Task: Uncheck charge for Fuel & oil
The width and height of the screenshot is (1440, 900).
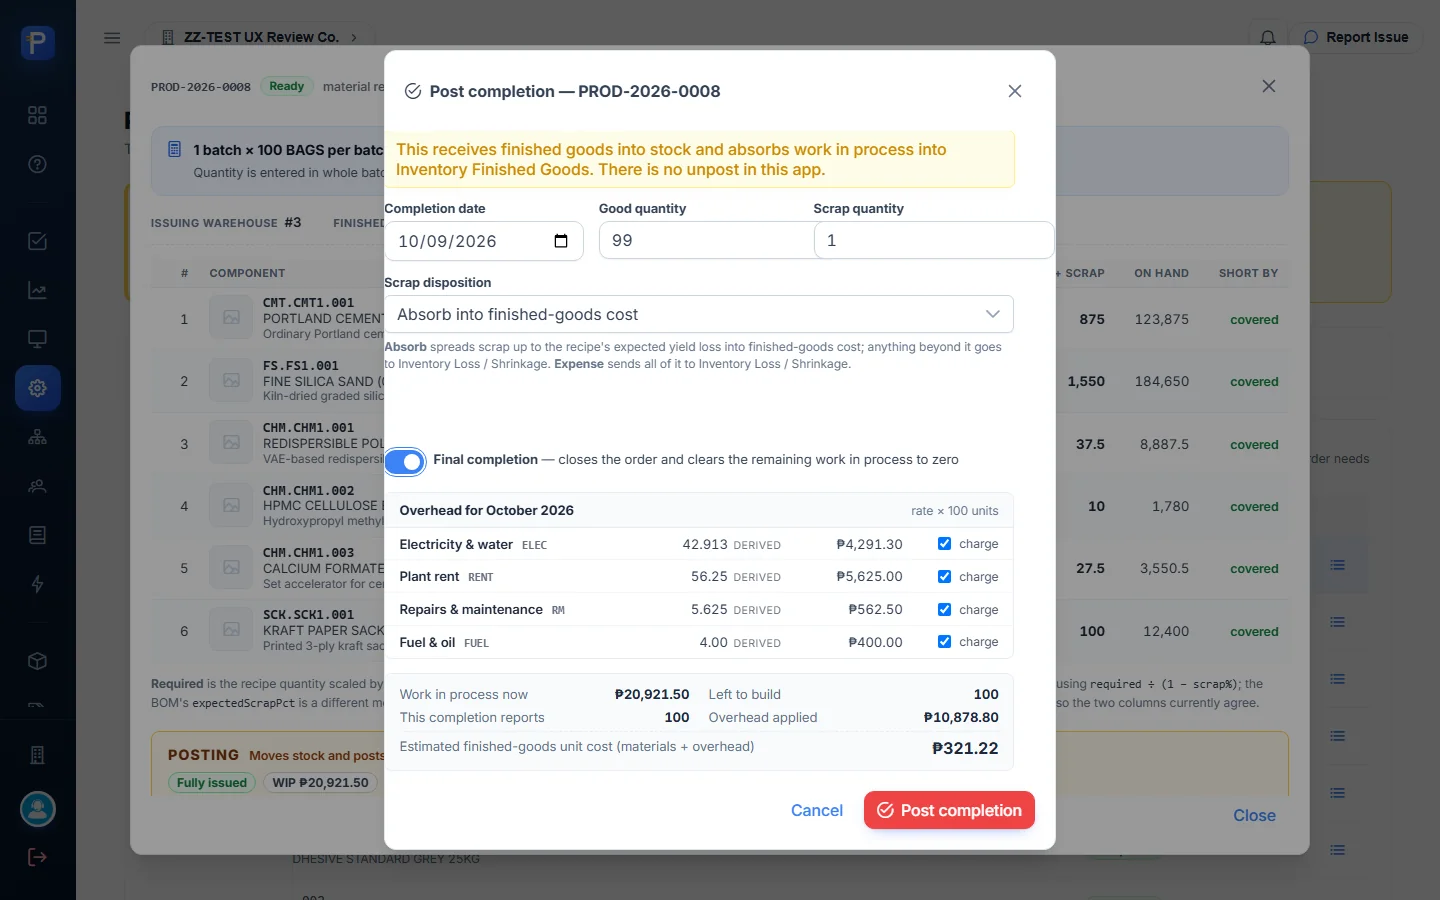Action: pyautogui.click(x=944, y=642)
